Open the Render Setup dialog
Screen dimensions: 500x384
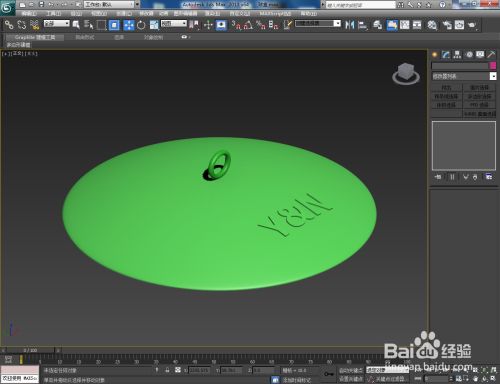tap(447, 25)
